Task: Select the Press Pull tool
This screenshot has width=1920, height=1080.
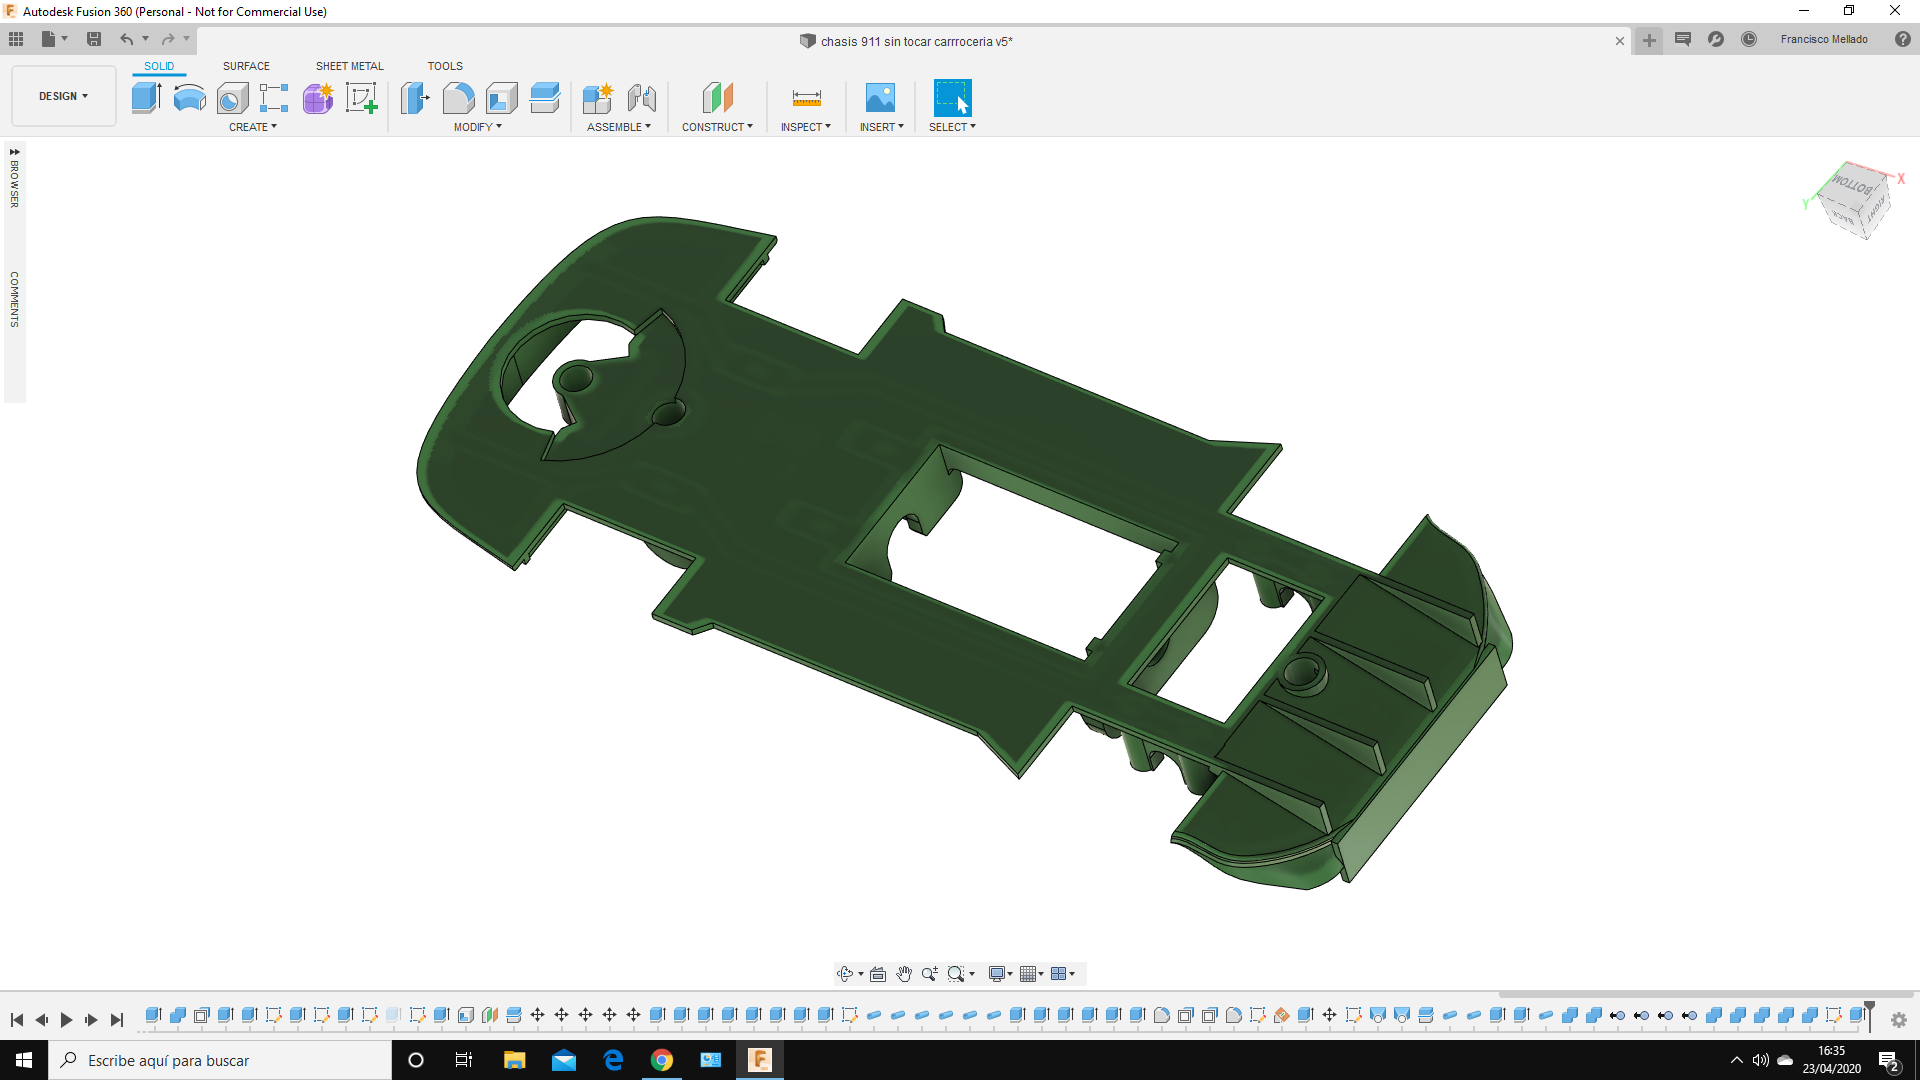Action: pos(415,96)
